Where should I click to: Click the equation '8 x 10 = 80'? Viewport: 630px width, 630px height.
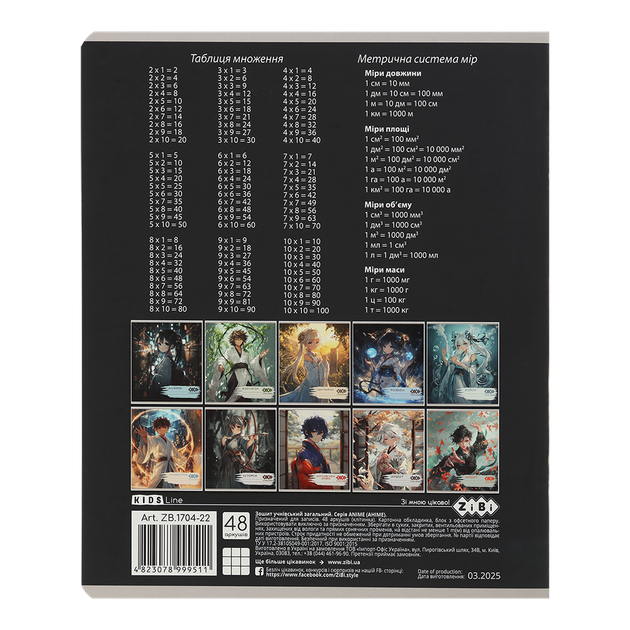168,309
